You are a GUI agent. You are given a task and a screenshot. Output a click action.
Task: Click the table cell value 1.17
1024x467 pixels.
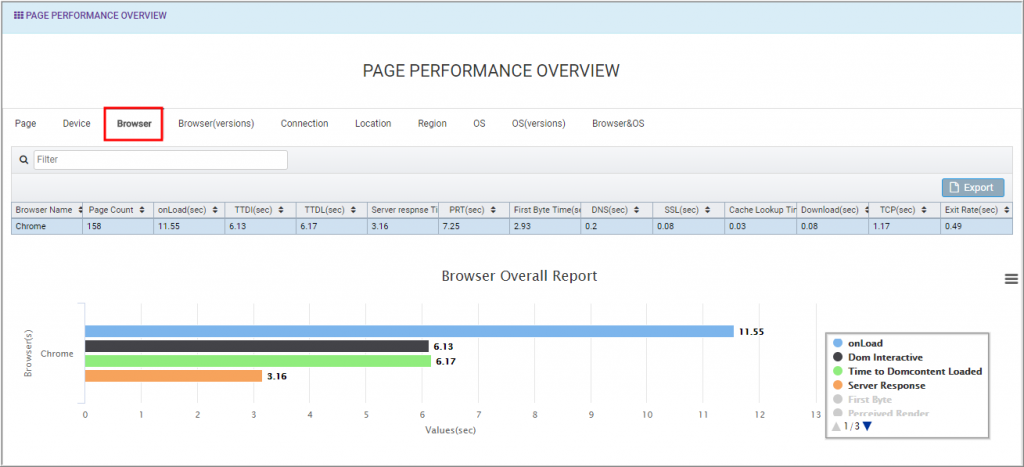904,227
